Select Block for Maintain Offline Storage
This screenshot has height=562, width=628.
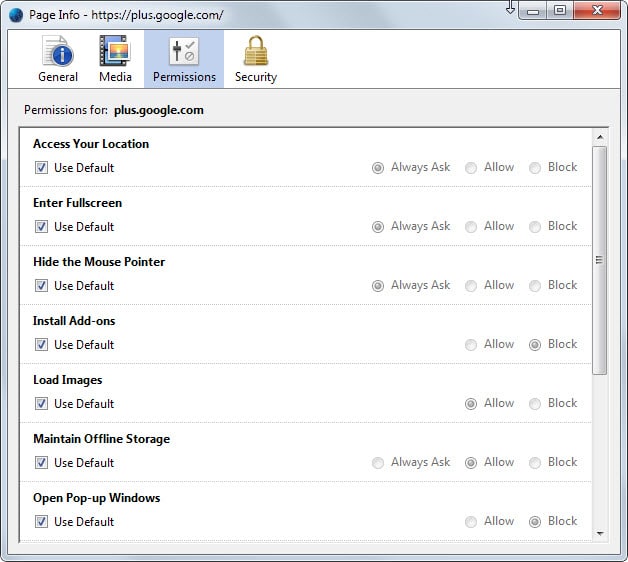click(535, 463)
